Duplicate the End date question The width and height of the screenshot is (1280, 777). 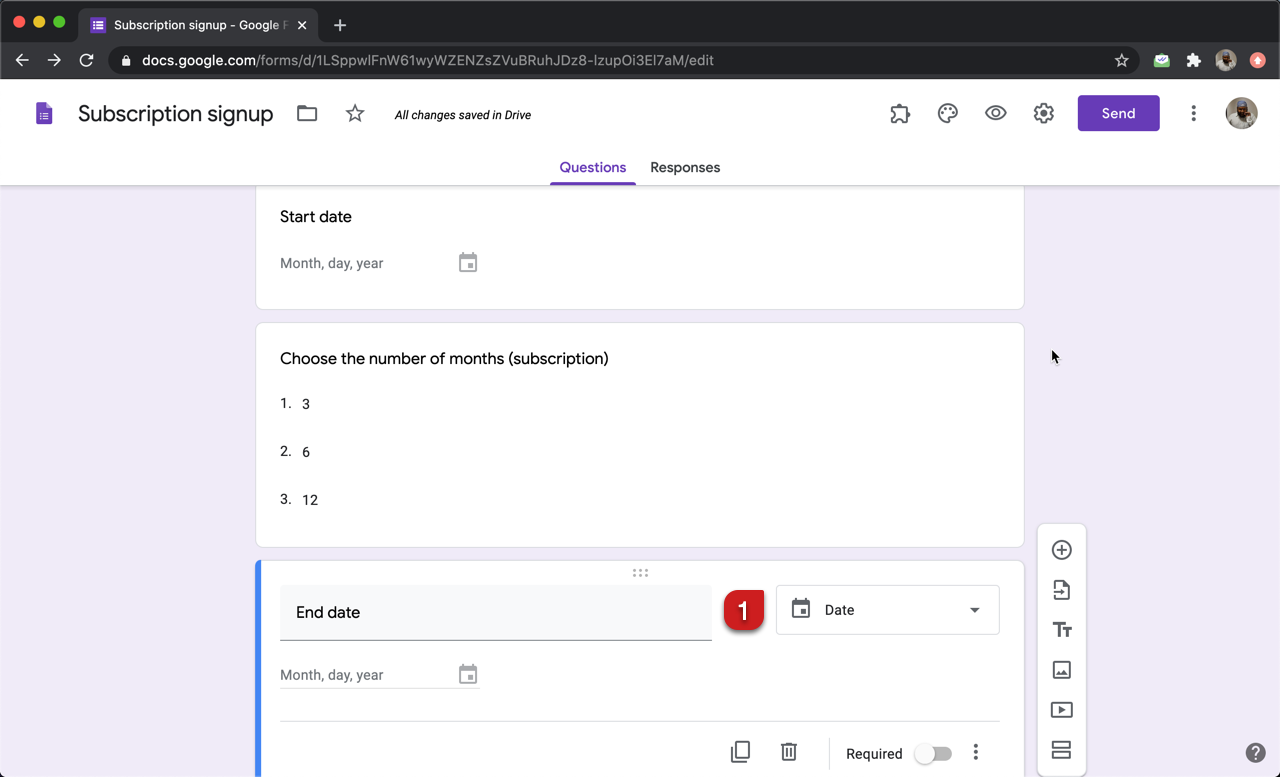(741, 751)
